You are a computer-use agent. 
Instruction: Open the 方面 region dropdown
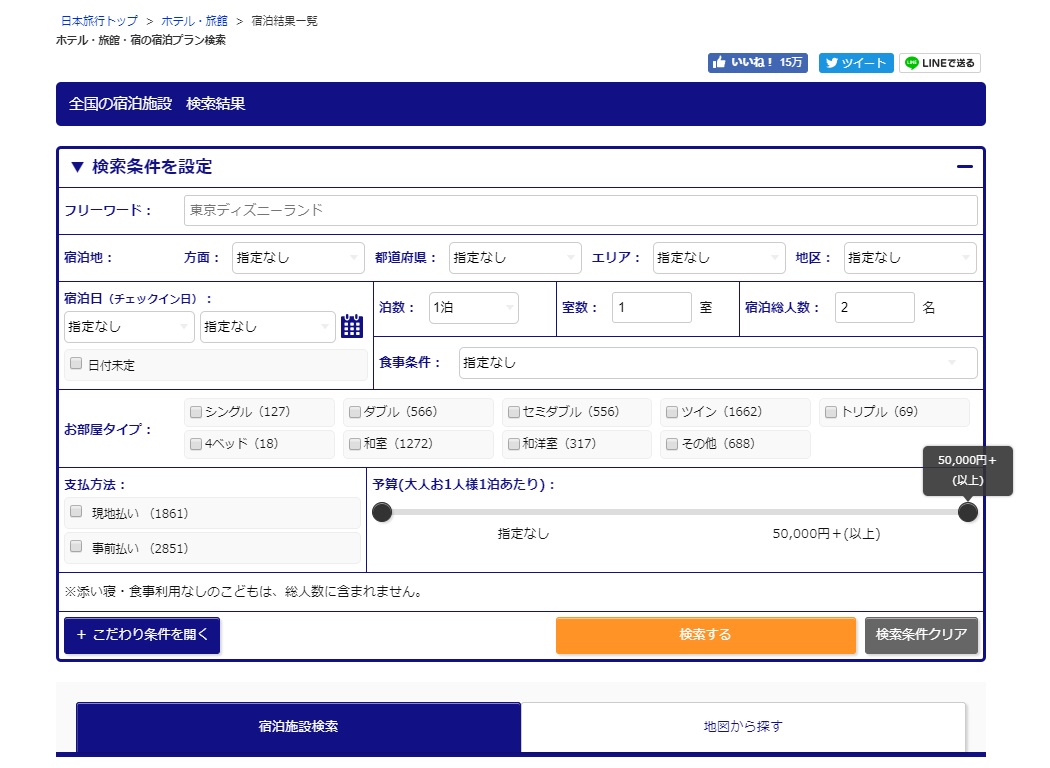click(297, 258)
